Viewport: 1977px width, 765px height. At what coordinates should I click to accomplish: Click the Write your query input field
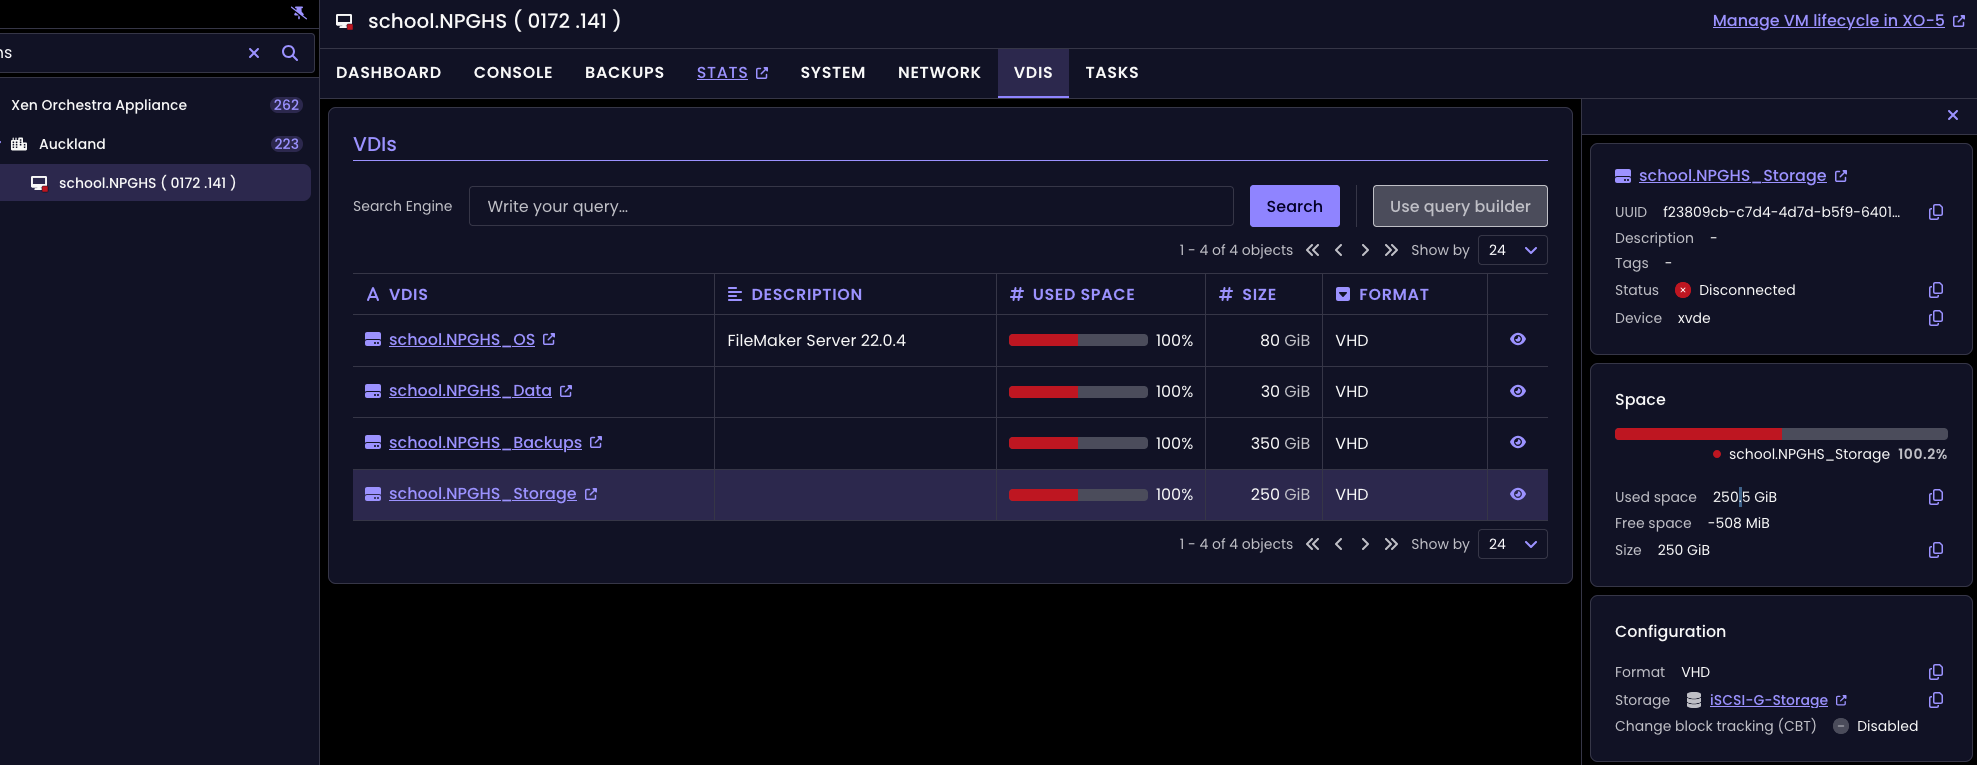tap(850, 206)
